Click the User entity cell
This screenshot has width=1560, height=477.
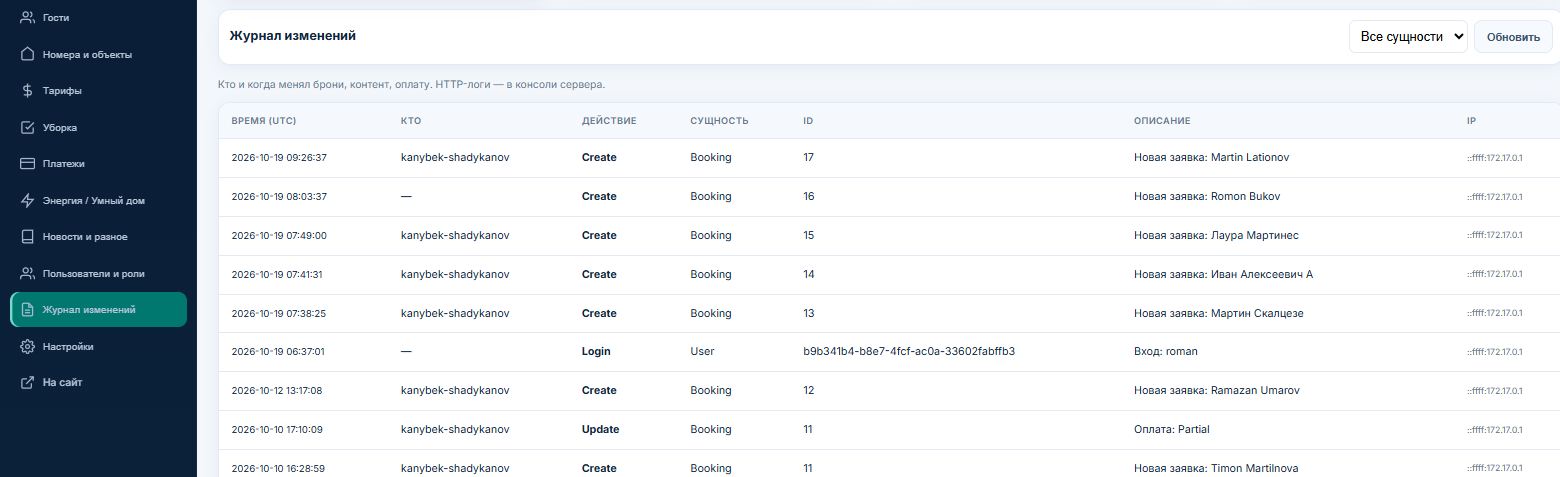tap(702, 352)
